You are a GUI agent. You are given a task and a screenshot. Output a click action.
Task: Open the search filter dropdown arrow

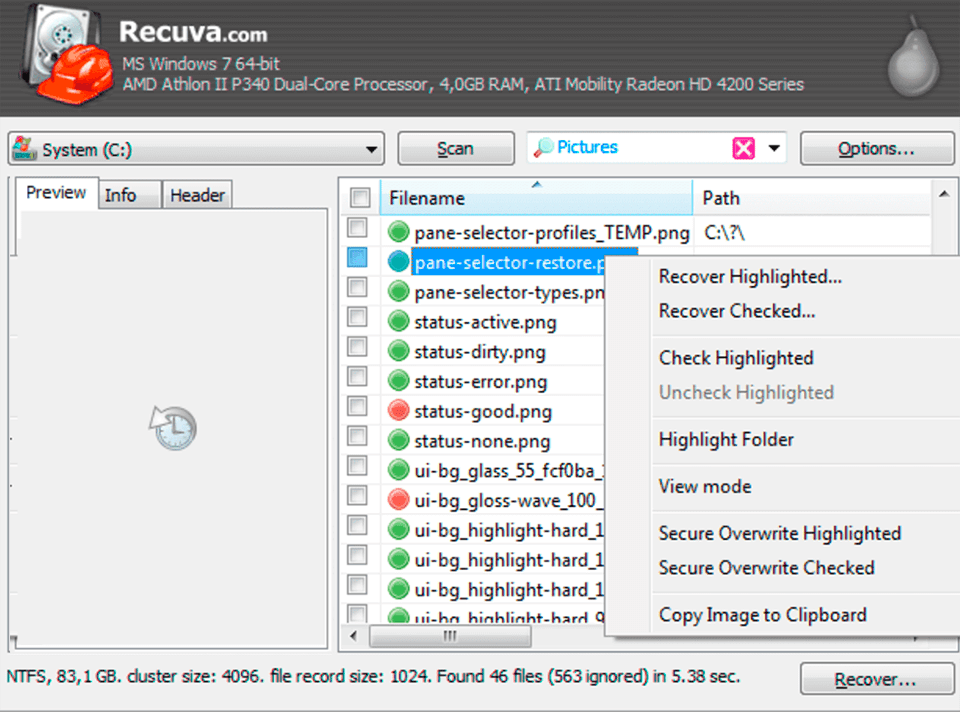[773, 147]
